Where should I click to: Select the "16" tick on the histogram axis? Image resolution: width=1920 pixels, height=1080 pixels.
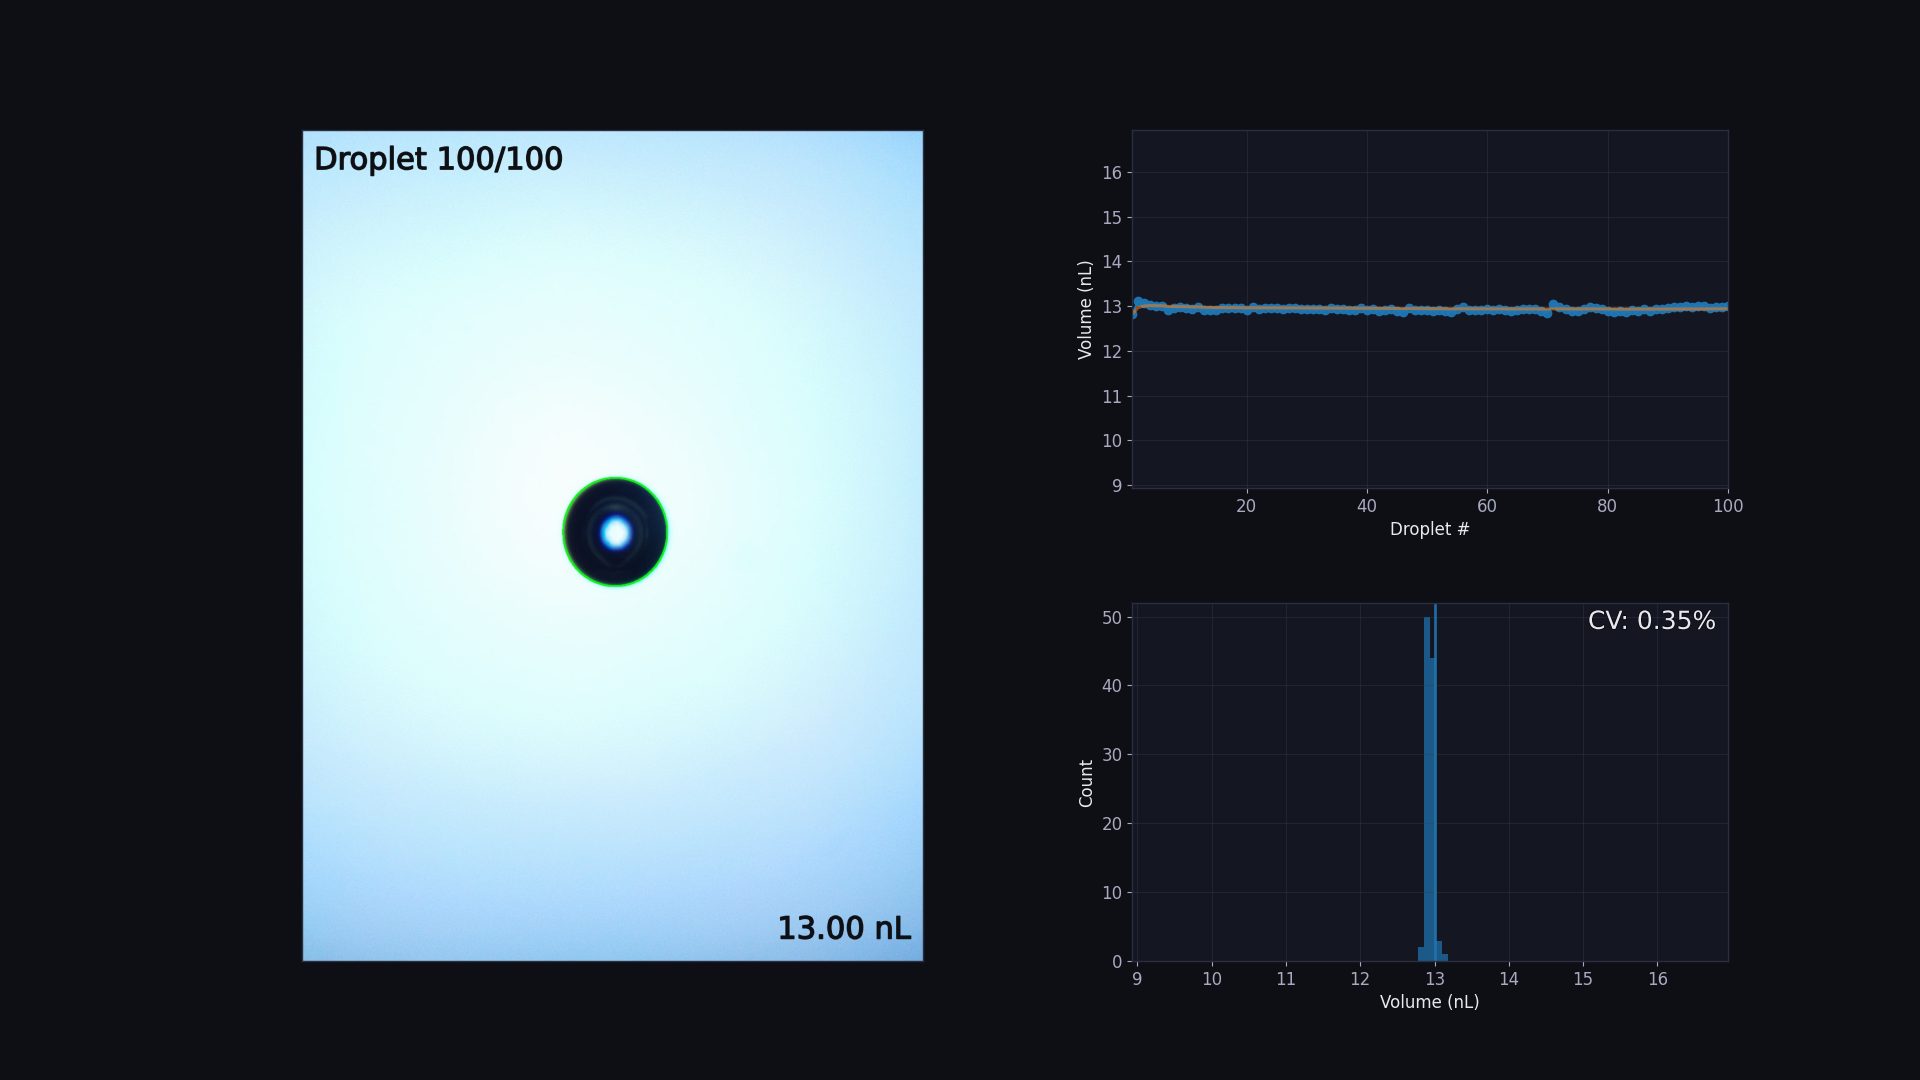(1658, 979)
